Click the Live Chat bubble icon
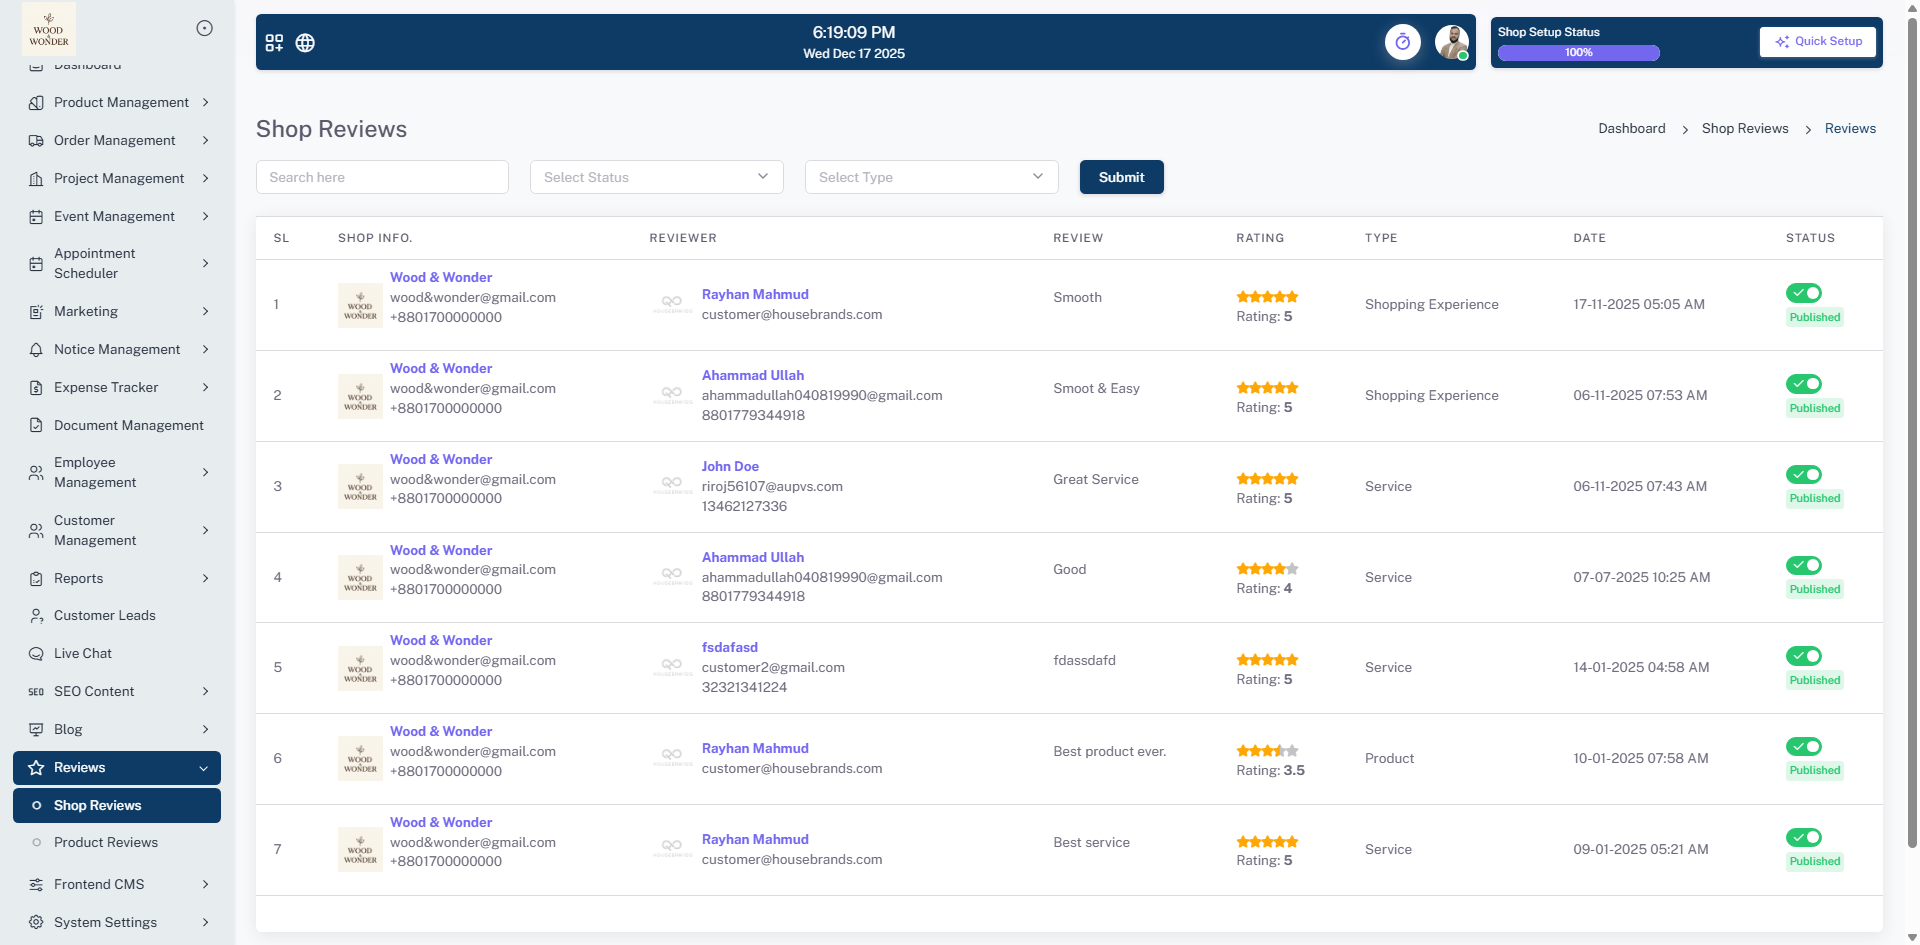1920x945 pixels. coord(36,654)
